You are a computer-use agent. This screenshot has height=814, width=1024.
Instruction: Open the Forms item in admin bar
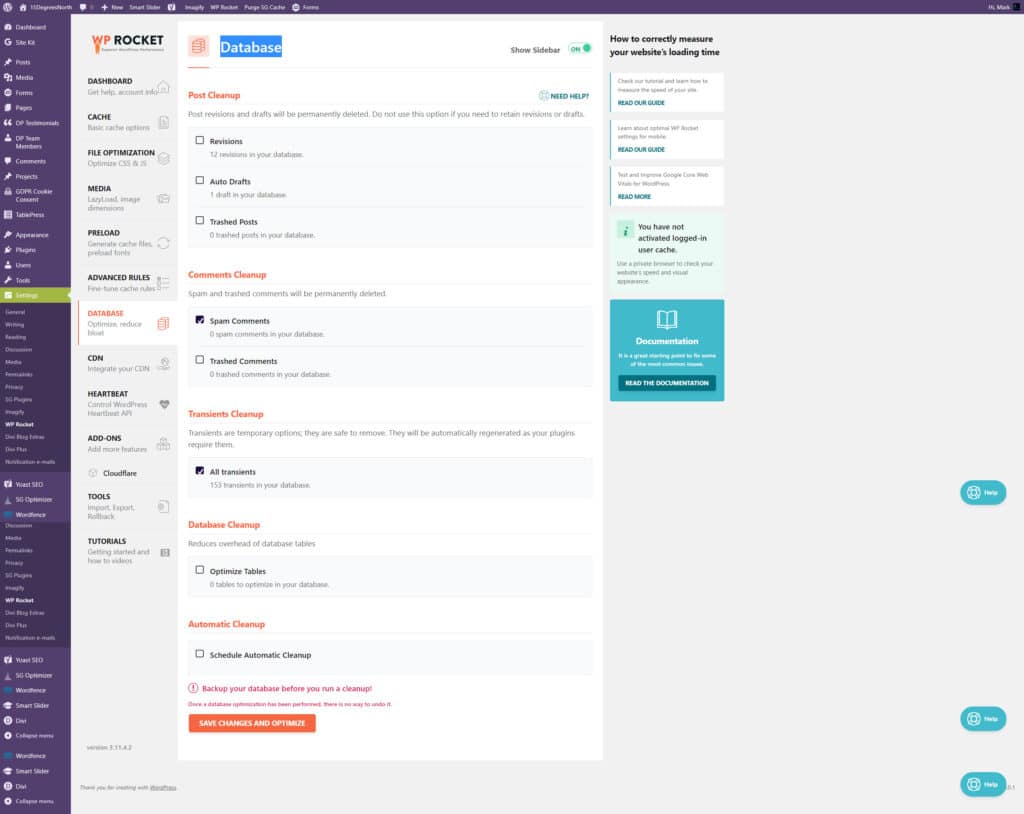(306, 7)
